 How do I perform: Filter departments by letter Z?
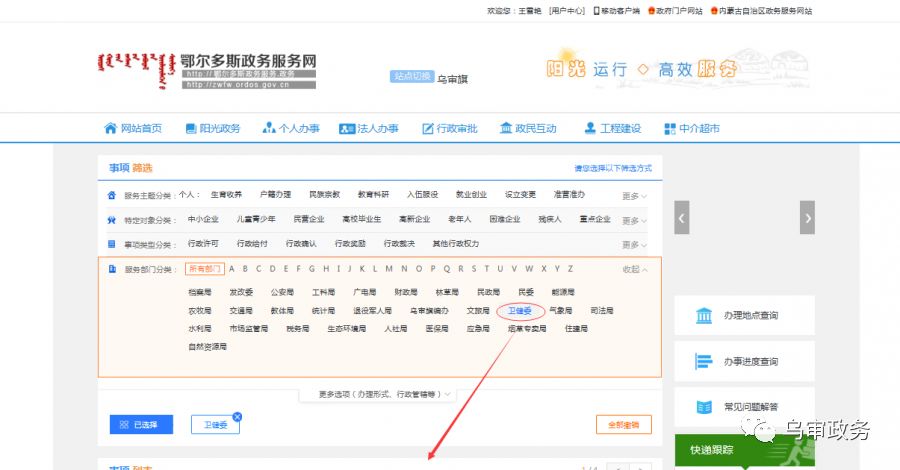click(x=570, y=269)
